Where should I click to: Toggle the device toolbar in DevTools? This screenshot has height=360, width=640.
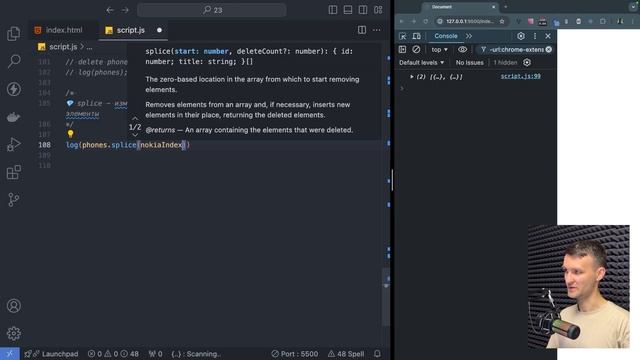416,36
